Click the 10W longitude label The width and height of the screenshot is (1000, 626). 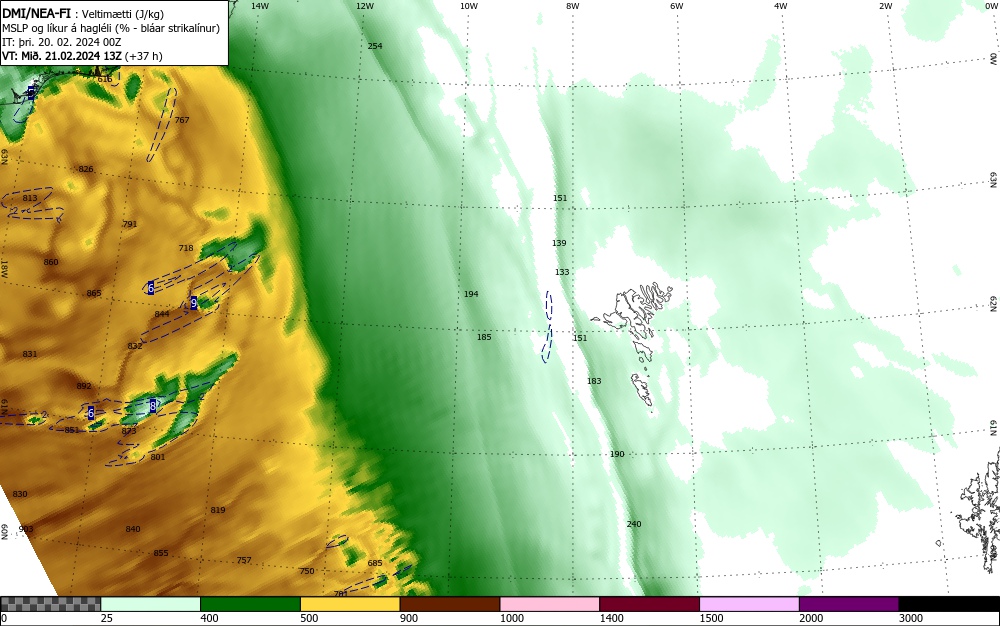tap(469, 6)
